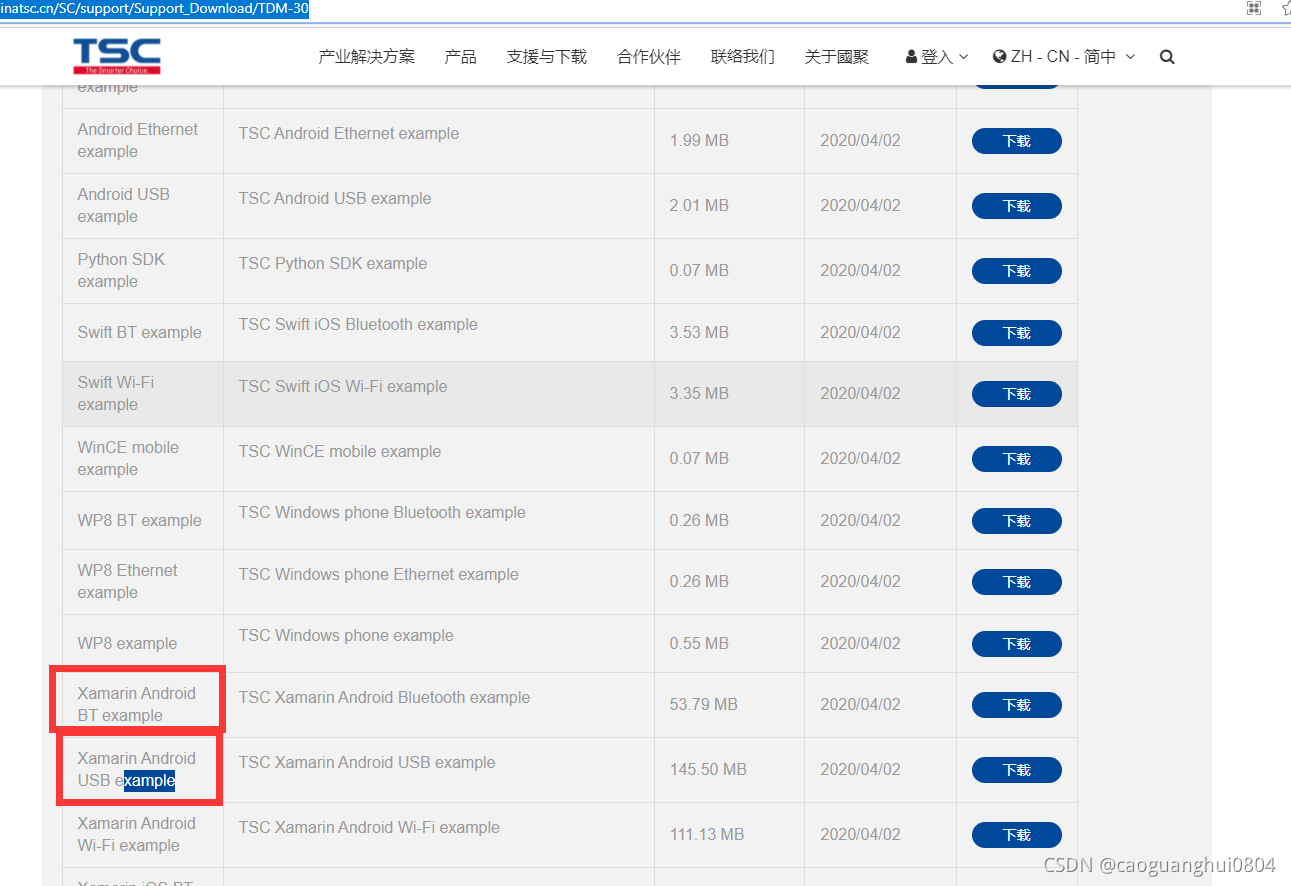
Task: Open the 合作伙伴 menu
Action: (x=649, y=57)
